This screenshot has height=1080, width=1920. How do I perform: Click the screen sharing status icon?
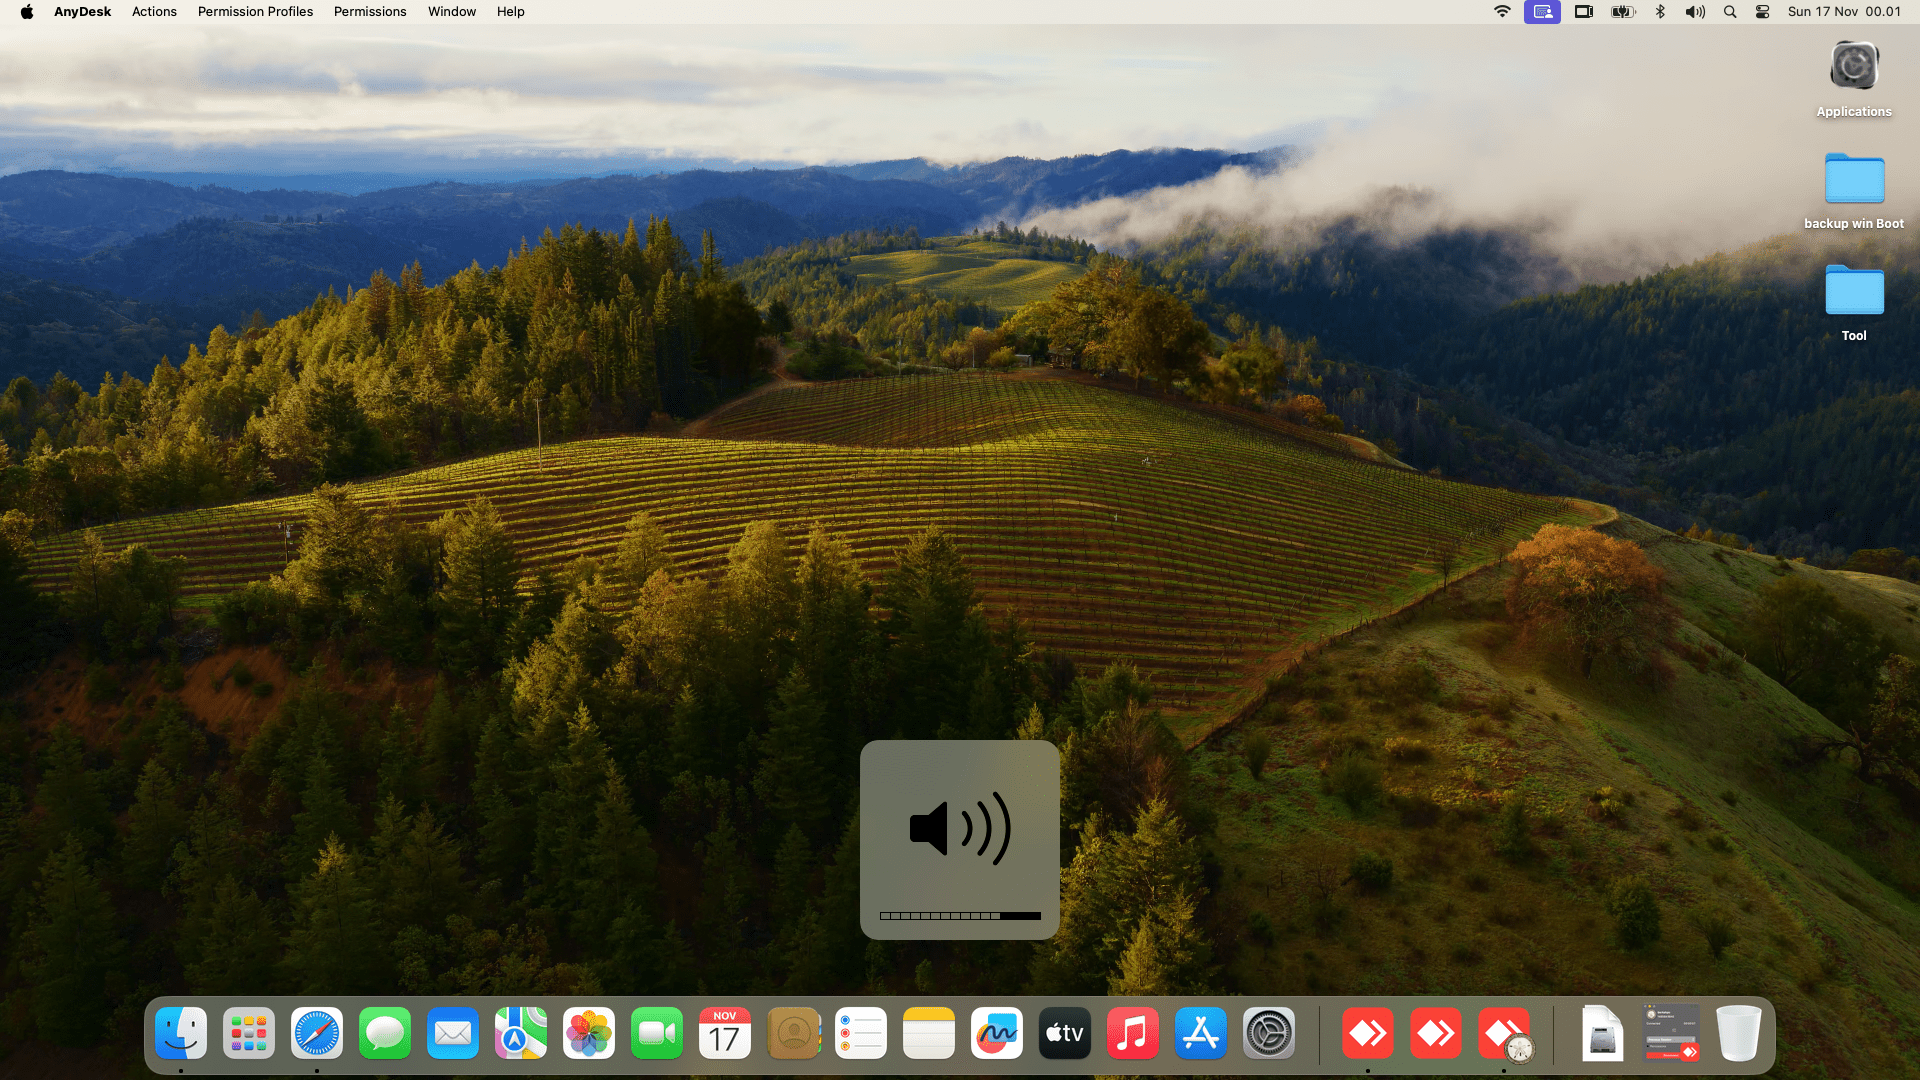[x=1542, y=12]
